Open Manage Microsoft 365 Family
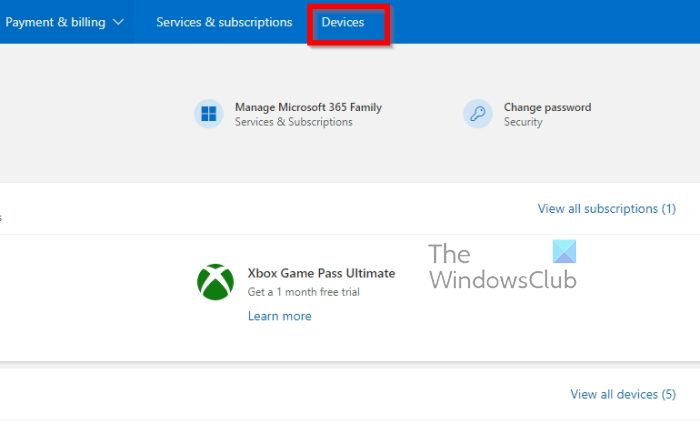The image size is (700, 424). pyautogui.click(x=308, y=107)
